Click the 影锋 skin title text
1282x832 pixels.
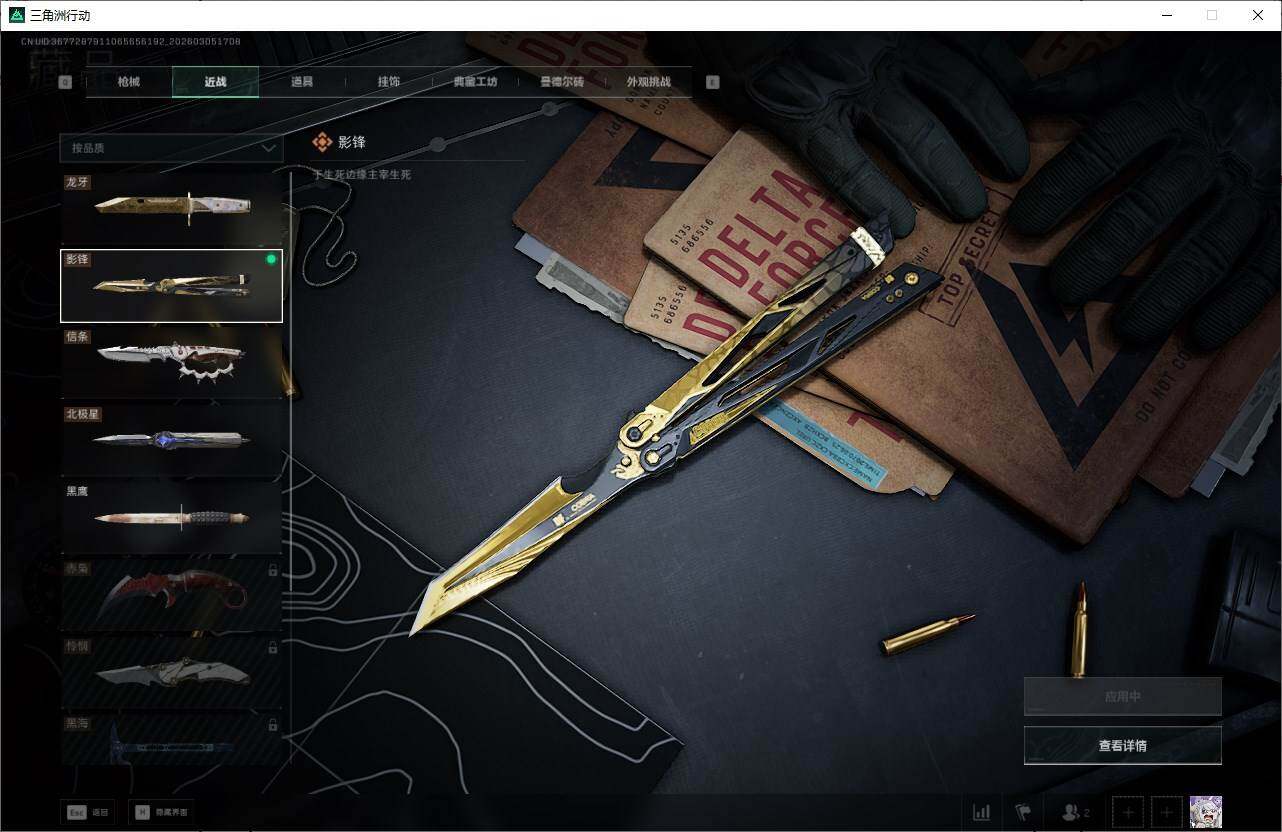point(352,143)
